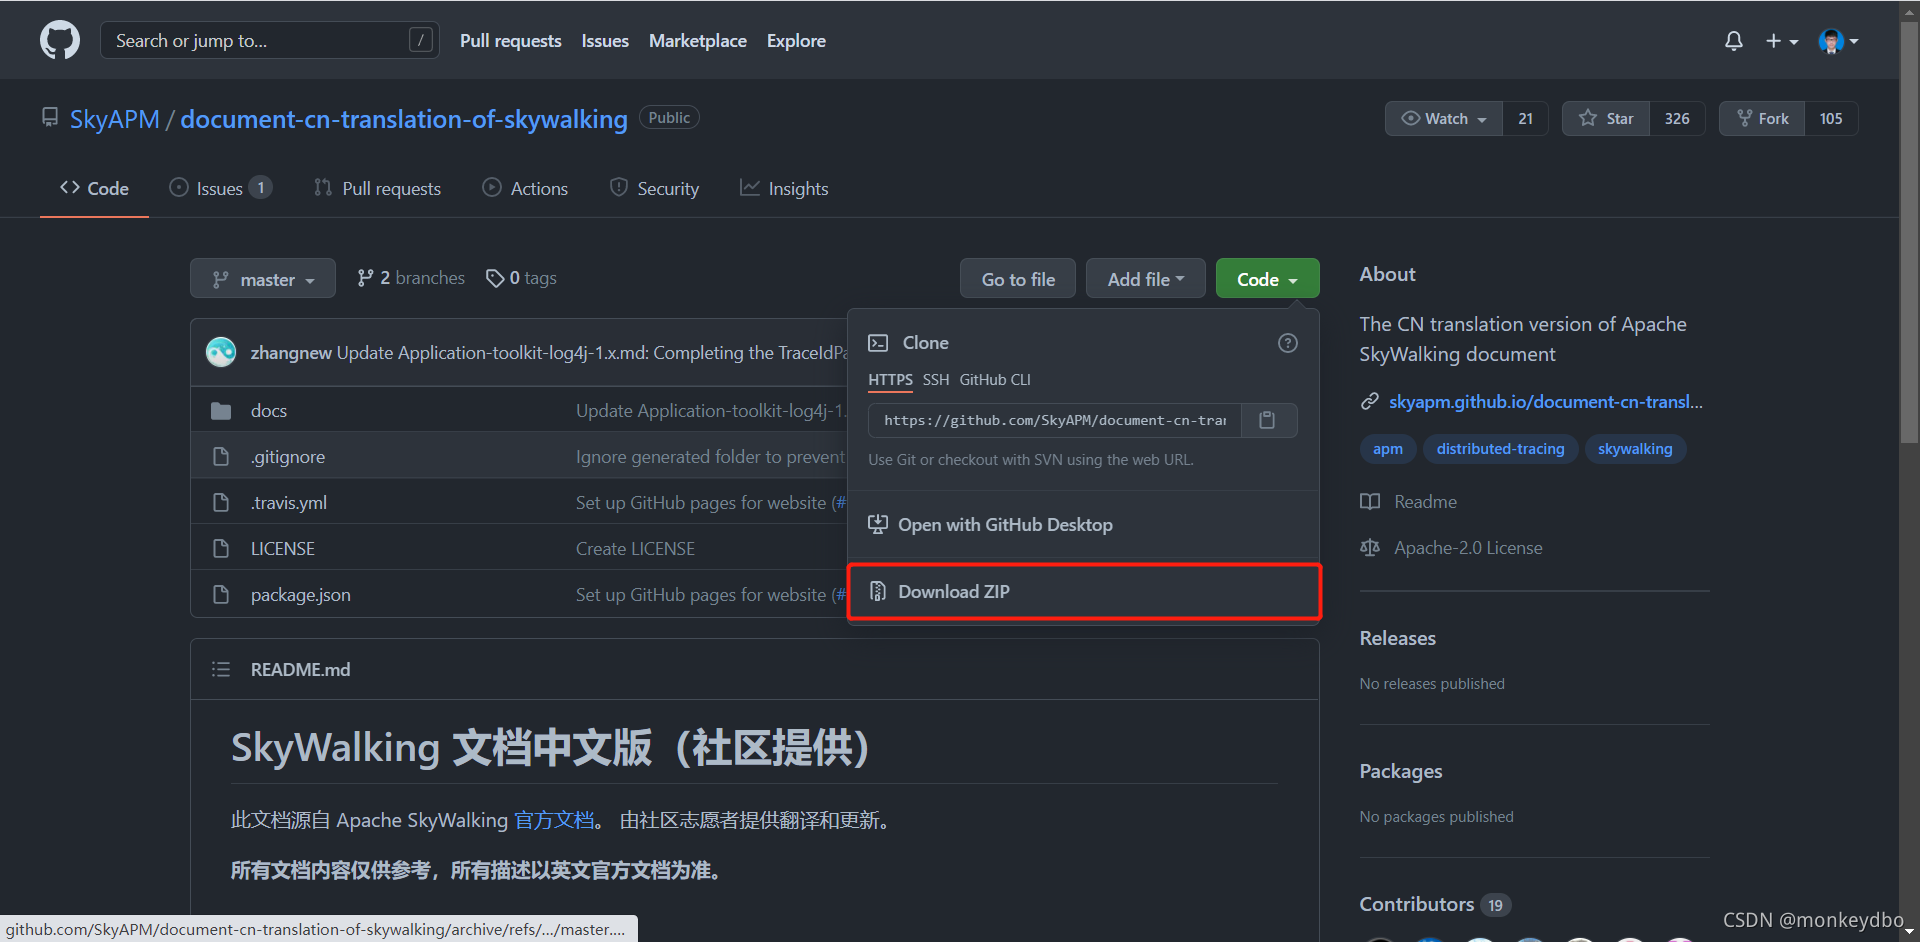
Task: Click the file icon beside package.json
Action: pos(221,595)
